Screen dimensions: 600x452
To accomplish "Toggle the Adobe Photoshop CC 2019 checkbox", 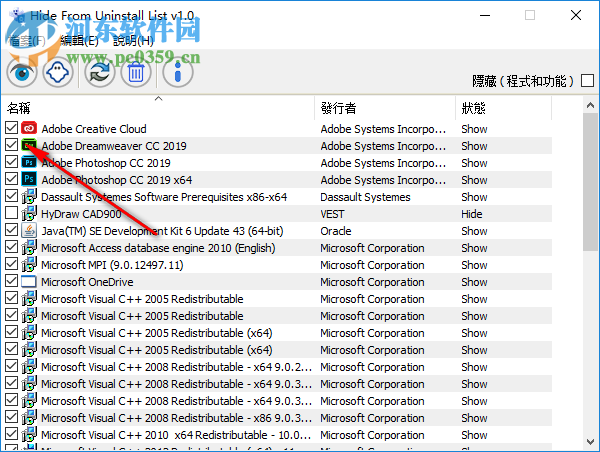I will click(12, 162).
